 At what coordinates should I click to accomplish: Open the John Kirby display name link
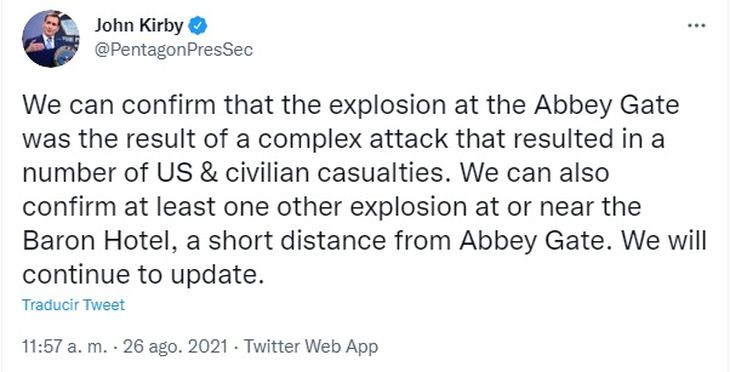tap(139, 26)
